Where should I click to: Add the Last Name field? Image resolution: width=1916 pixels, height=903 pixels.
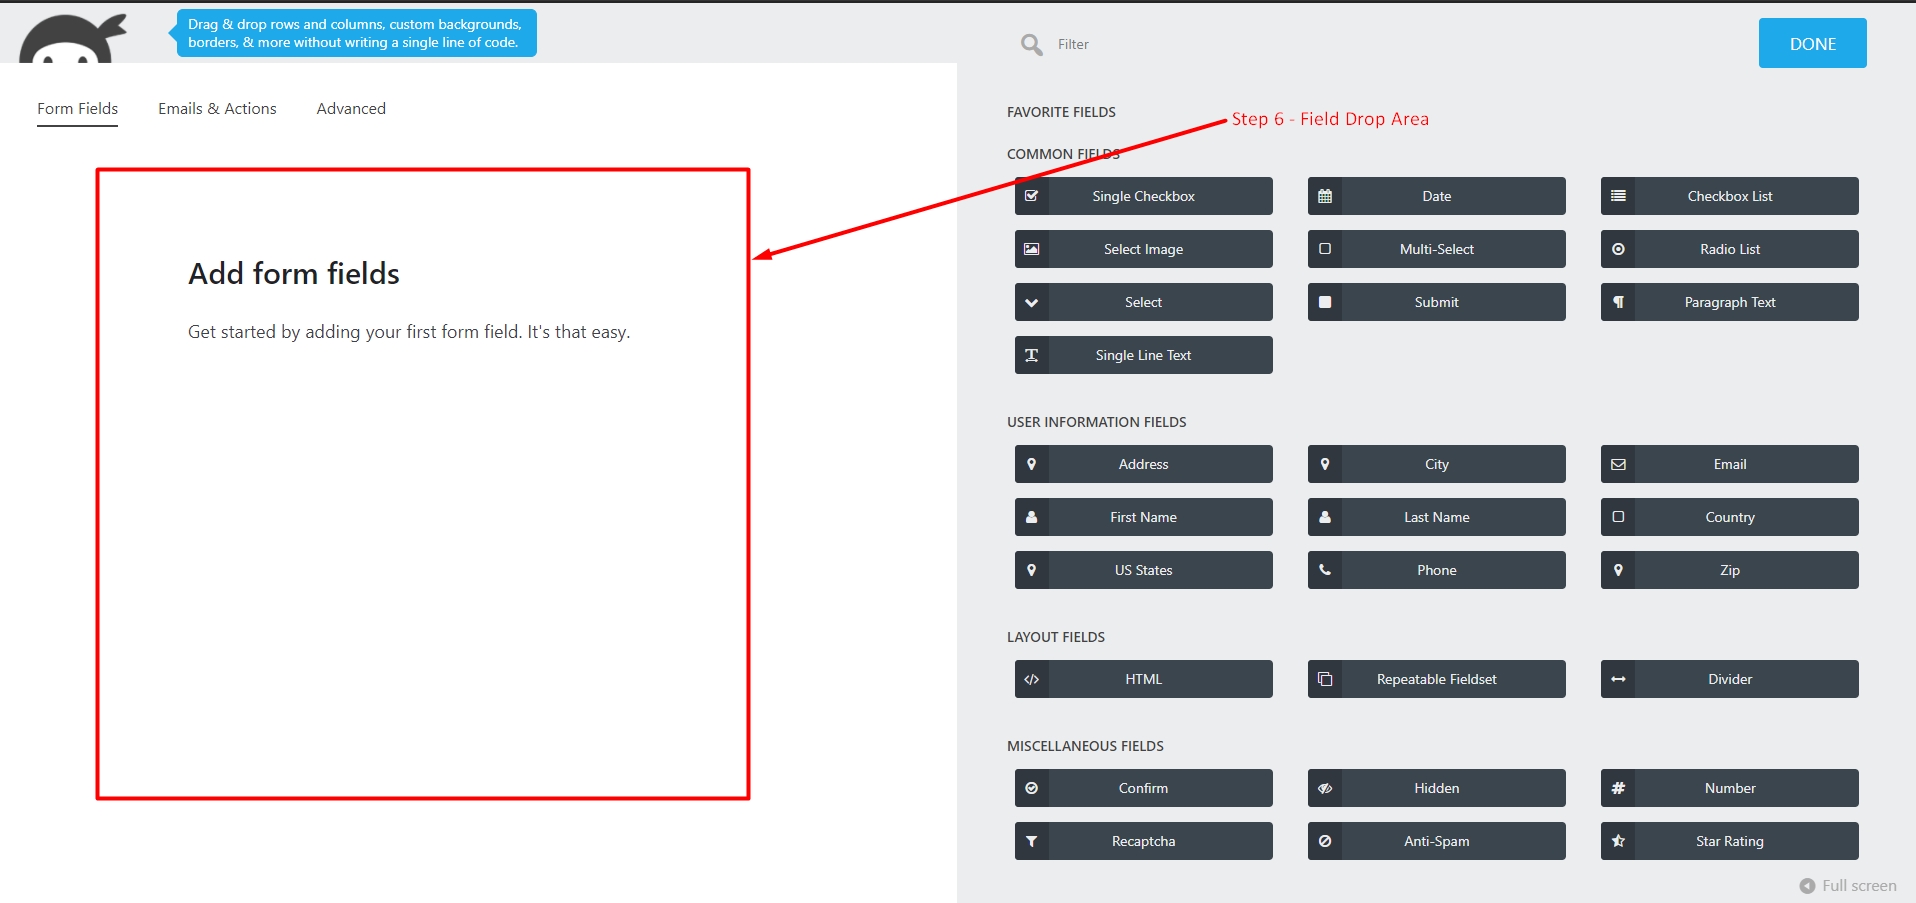[x=1436, y=517]
